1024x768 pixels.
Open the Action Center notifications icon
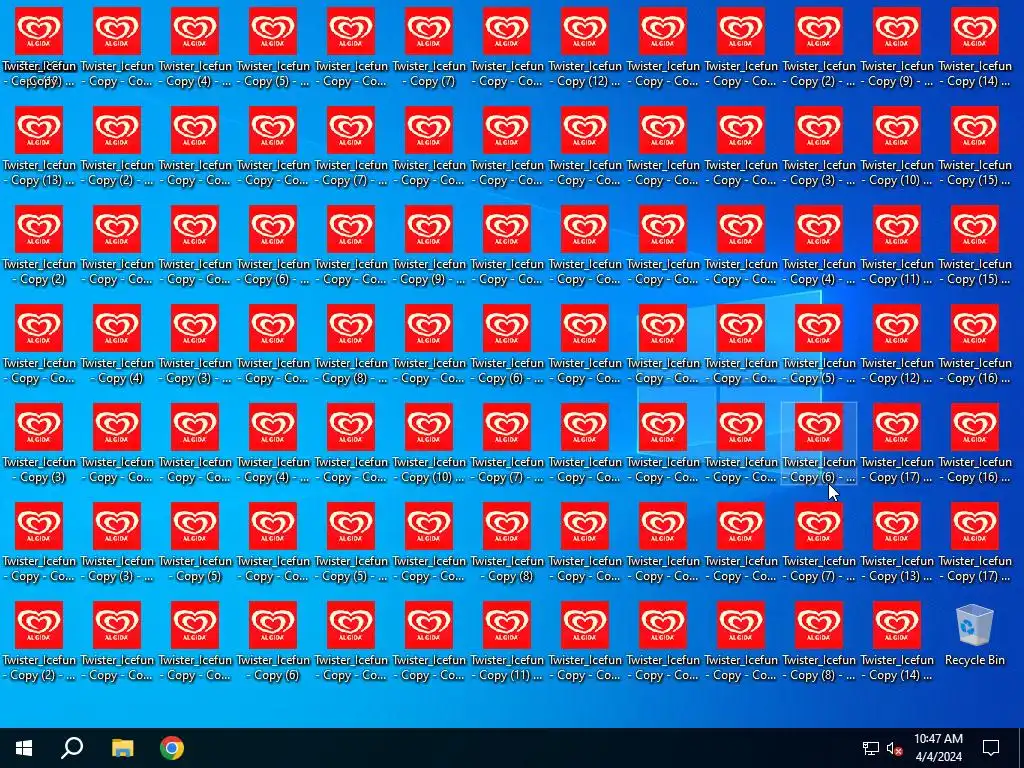991,748
